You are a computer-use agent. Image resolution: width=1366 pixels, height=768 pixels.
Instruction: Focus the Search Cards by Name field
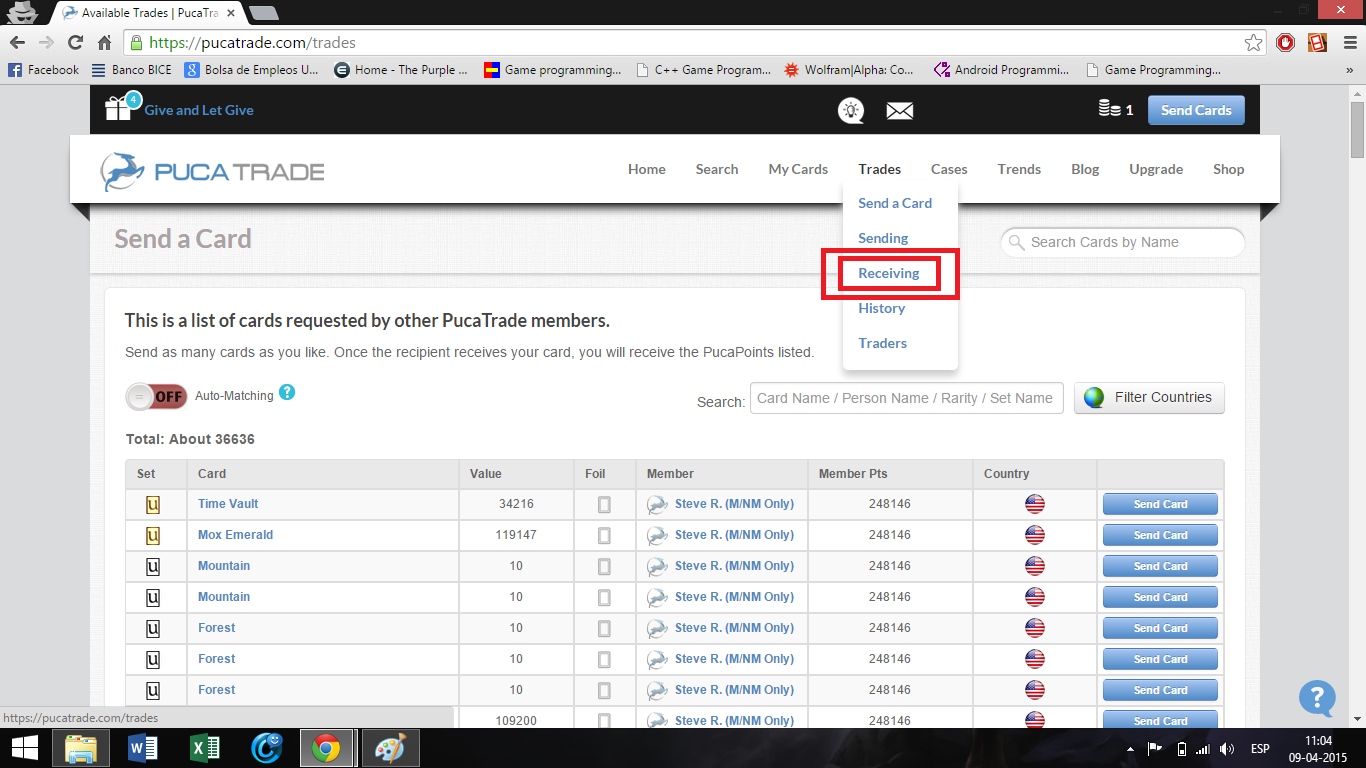click(1122, 242)
